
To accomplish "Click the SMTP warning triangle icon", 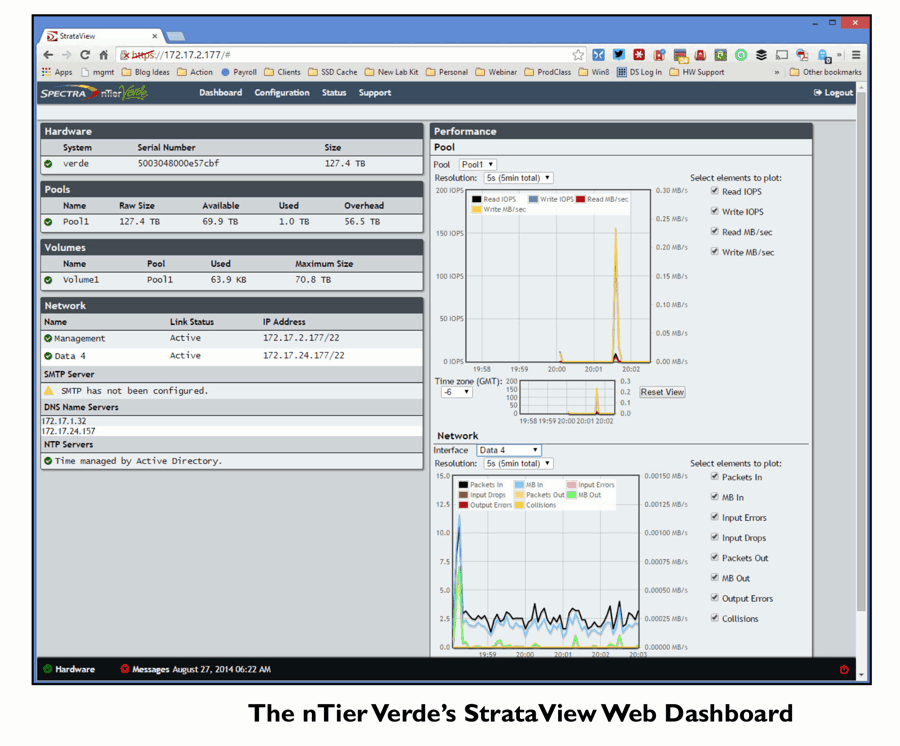I will click(49, 391).
